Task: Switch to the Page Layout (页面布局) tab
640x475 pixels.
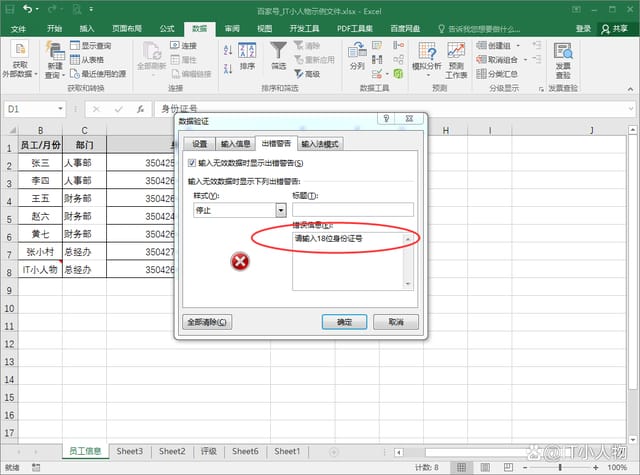Action: [127, 29]
